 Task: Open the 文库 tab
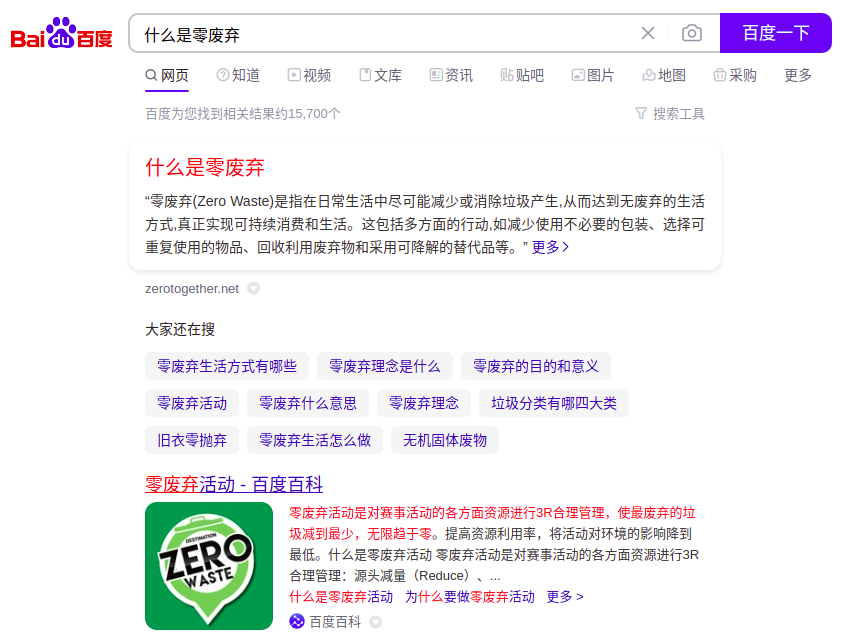[381, 75]
